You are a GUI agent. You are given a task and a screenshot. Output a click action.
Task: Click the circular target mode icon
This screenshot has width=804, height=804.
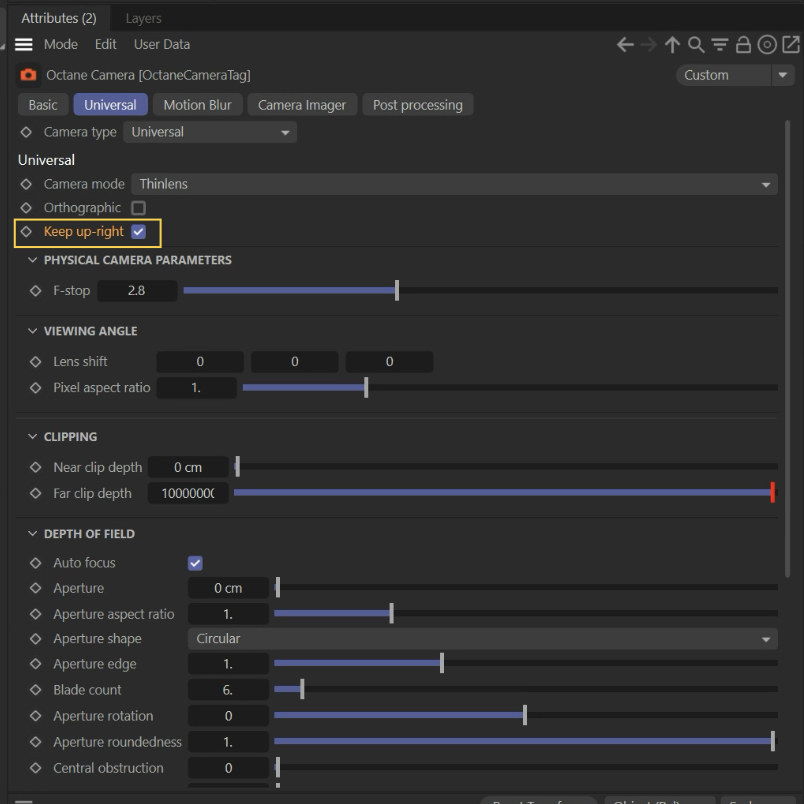point(767,45)
